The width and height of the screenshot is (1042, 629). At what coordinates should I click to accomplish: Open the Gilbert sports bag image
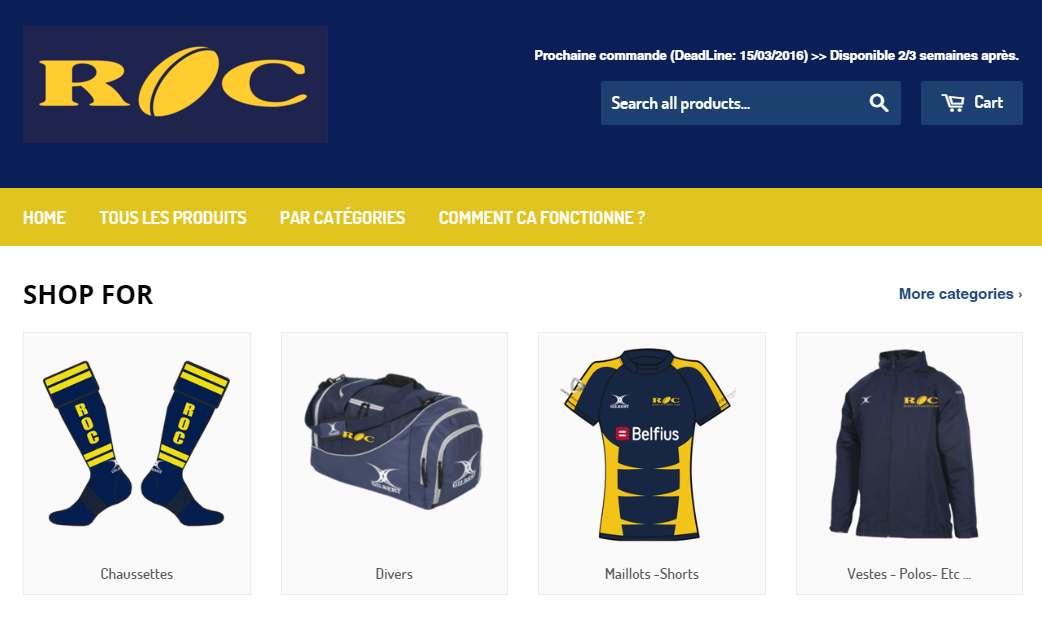point(394,442)
